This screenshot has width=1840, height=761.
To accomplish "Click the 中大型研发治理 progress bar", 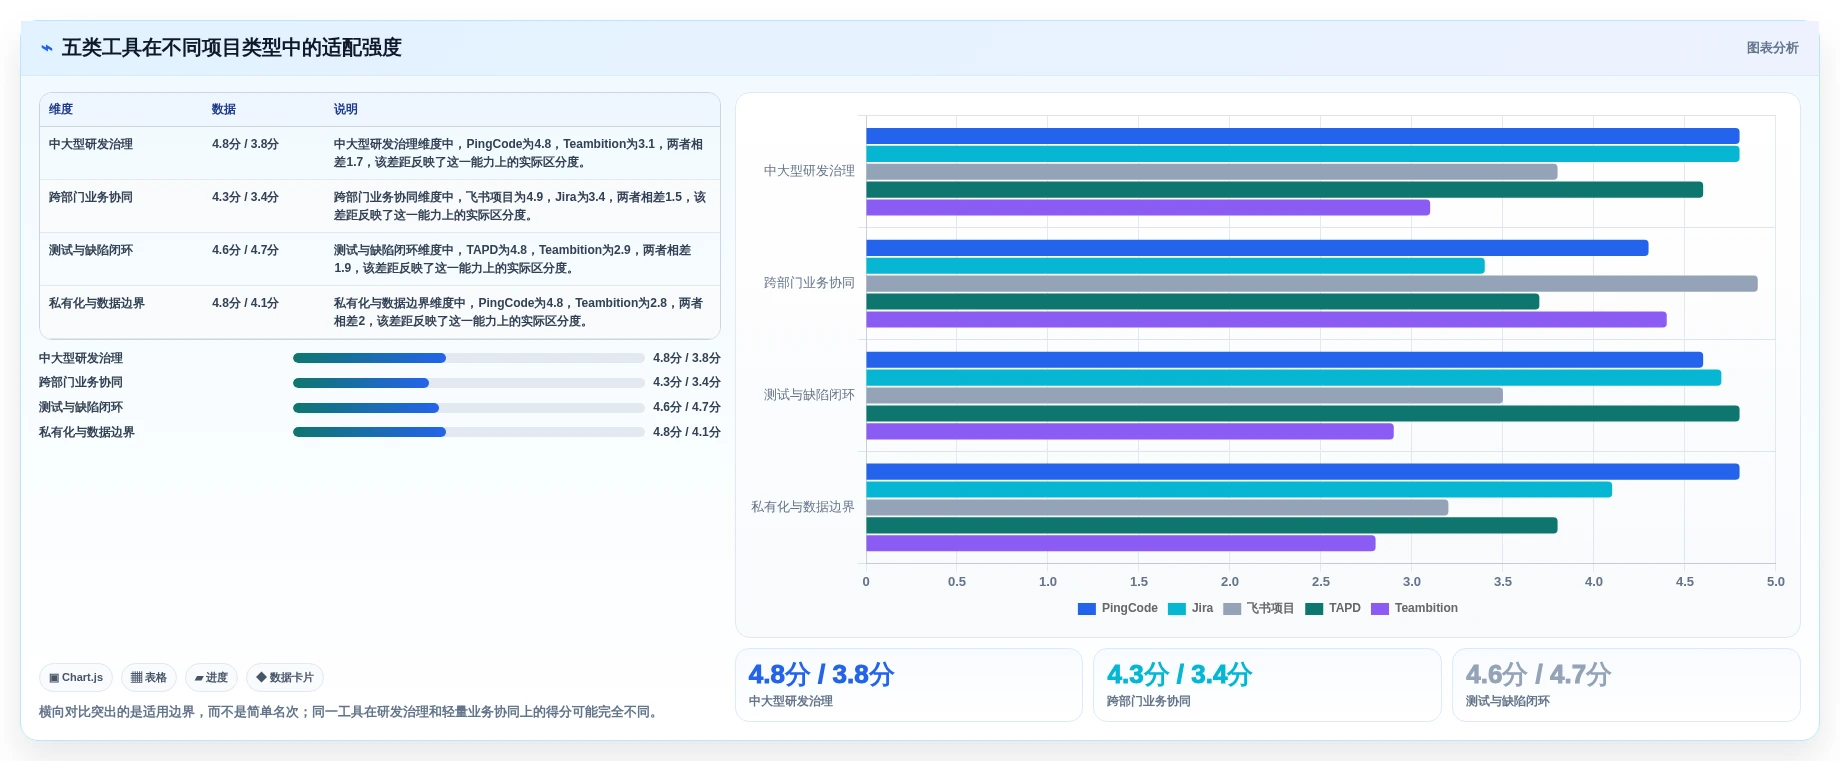I will coord(468,358).
